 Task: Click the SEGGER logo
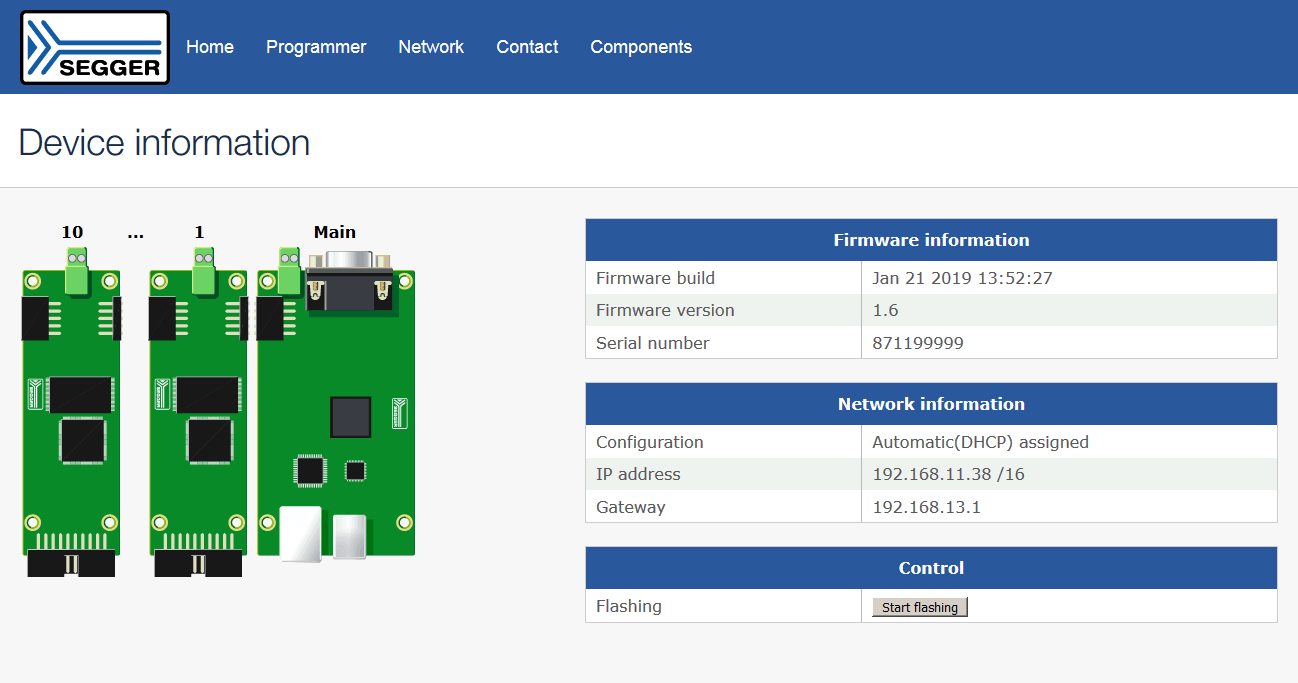tap(95, 47)
